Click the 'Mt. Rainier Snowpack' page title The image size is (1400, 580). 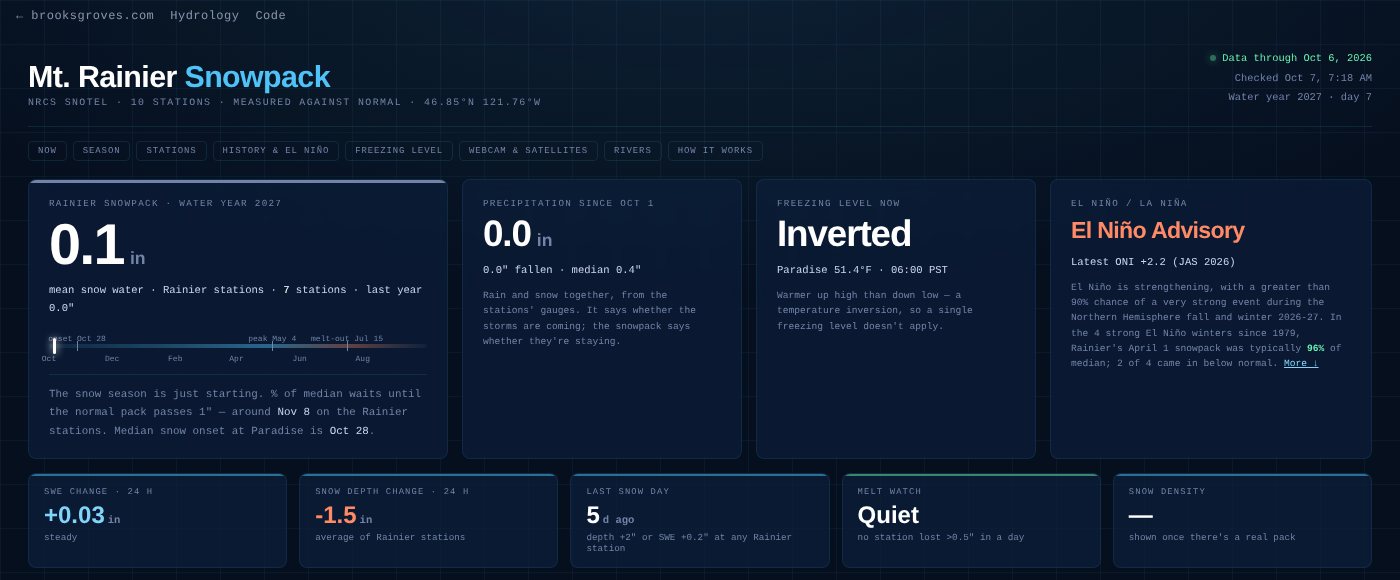tap(179, 77)
